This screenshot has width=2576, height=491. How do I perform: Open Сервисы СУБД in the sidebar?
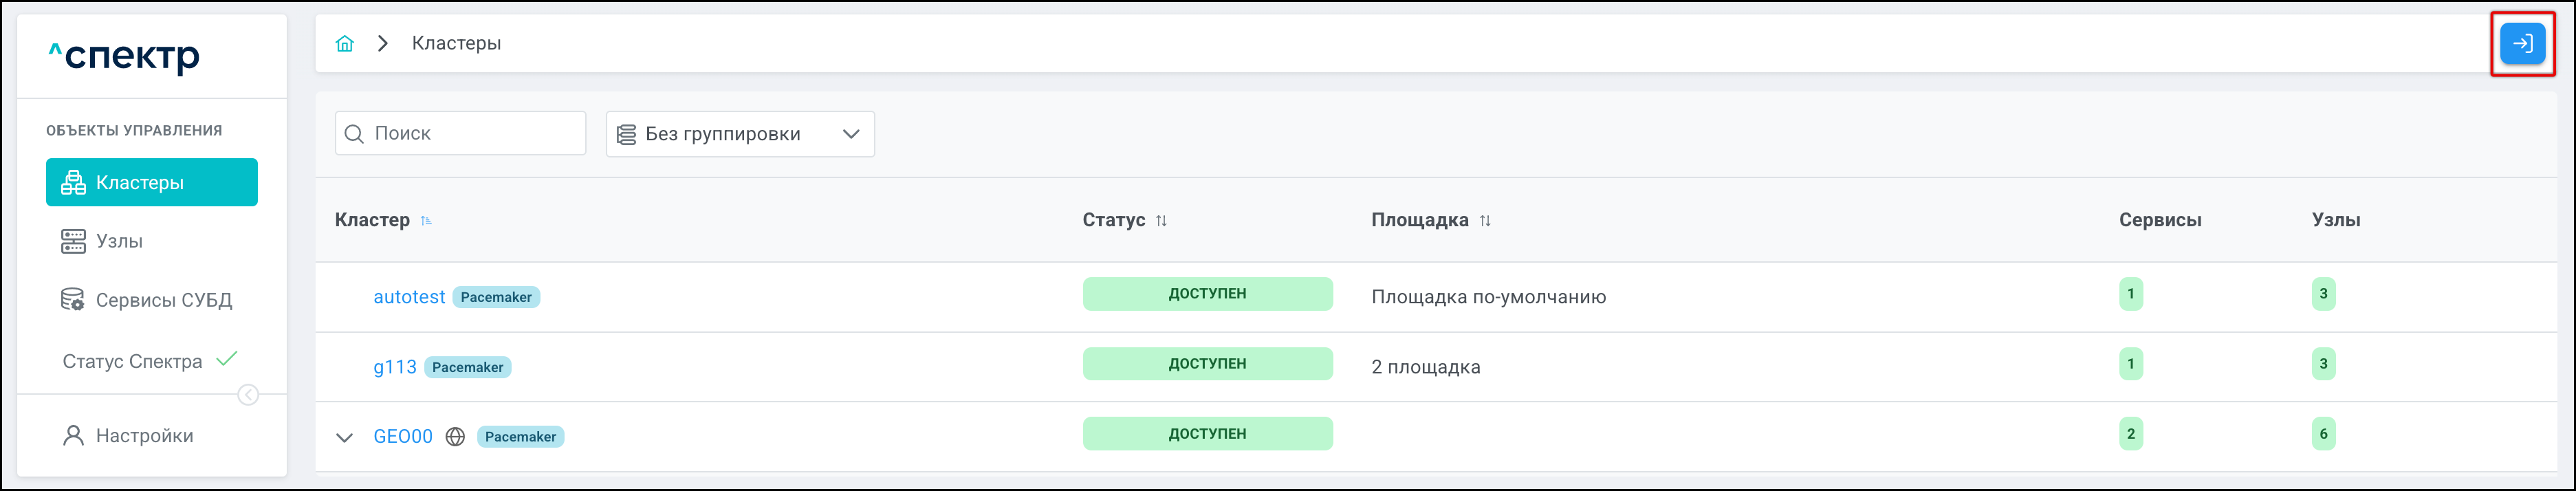[x=163, y=300]
